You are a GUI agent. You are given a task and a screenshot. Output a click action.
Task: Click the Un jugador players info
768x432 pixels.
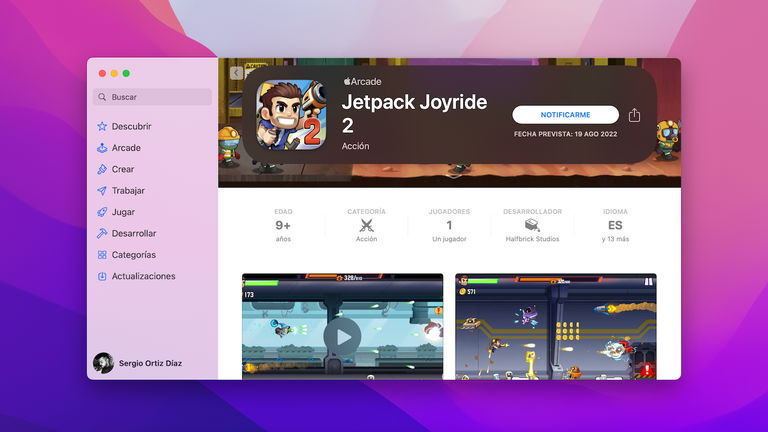tap(449, 239)
